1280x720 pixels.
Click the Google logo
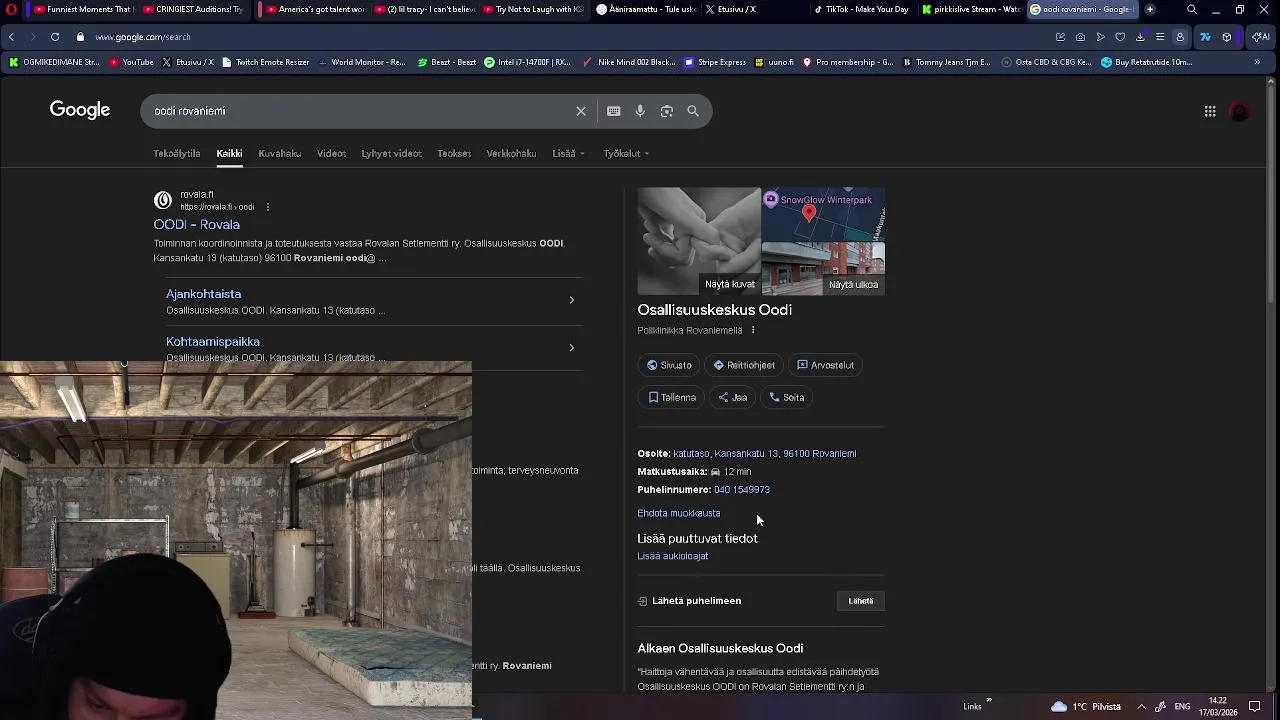(x=80, y=110)
